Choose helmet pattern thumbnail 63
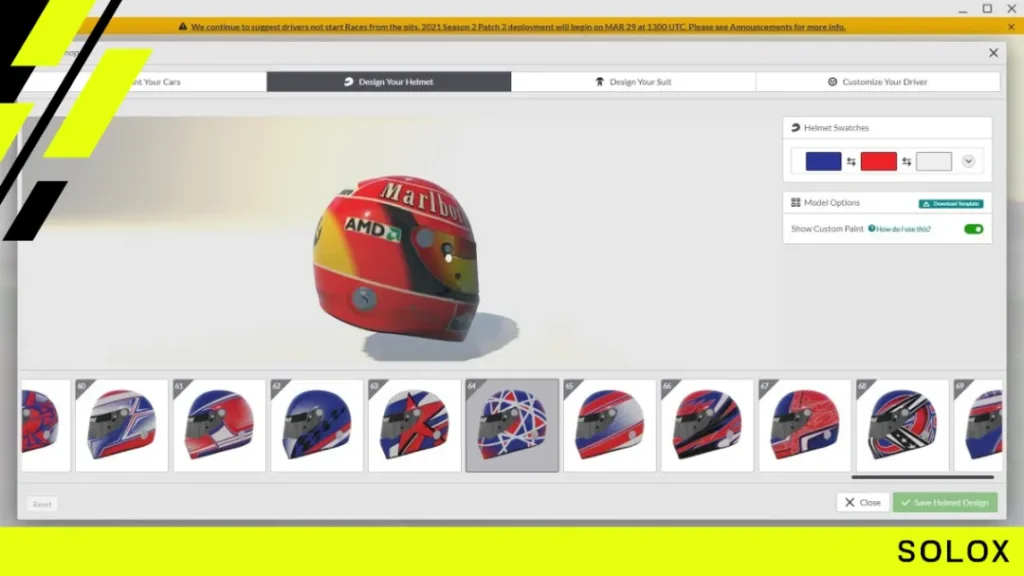 pos(415,425)
